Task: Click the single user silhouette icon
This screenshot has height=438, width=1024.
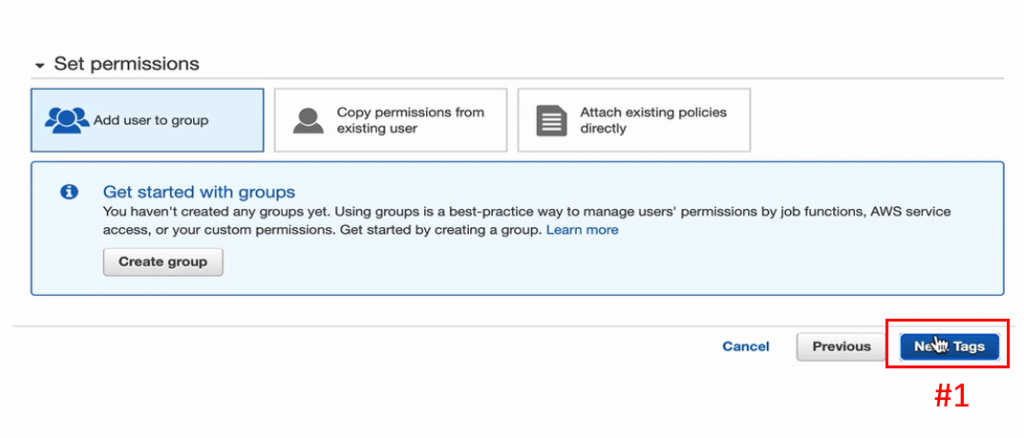Action: (307, 120)
